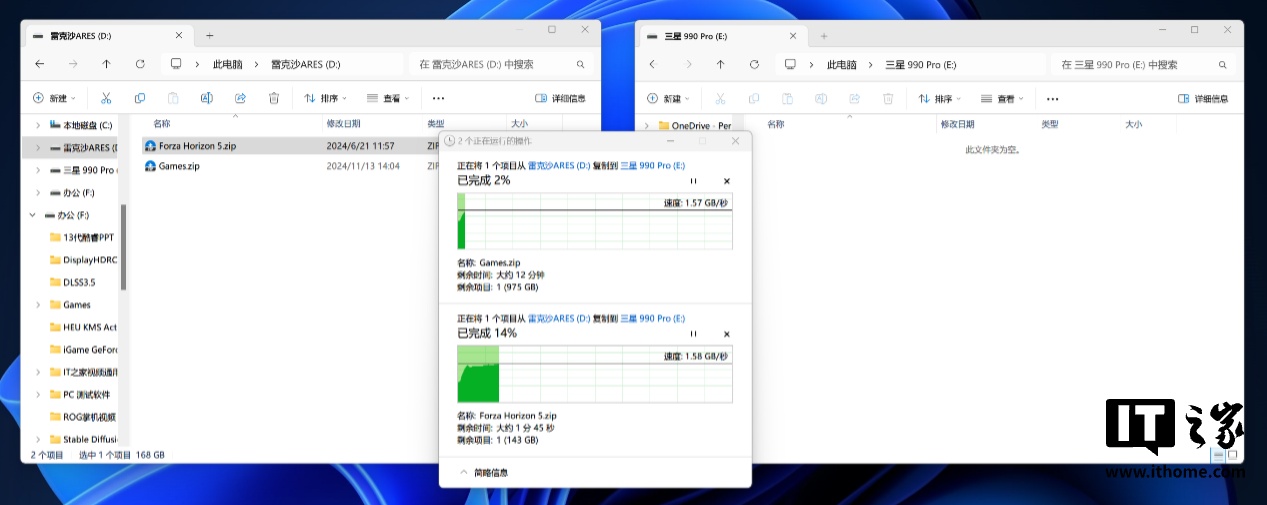Cancel the Forza Horizon 5.zip copy
1267x505 pixels.
(x=727, y=333)
